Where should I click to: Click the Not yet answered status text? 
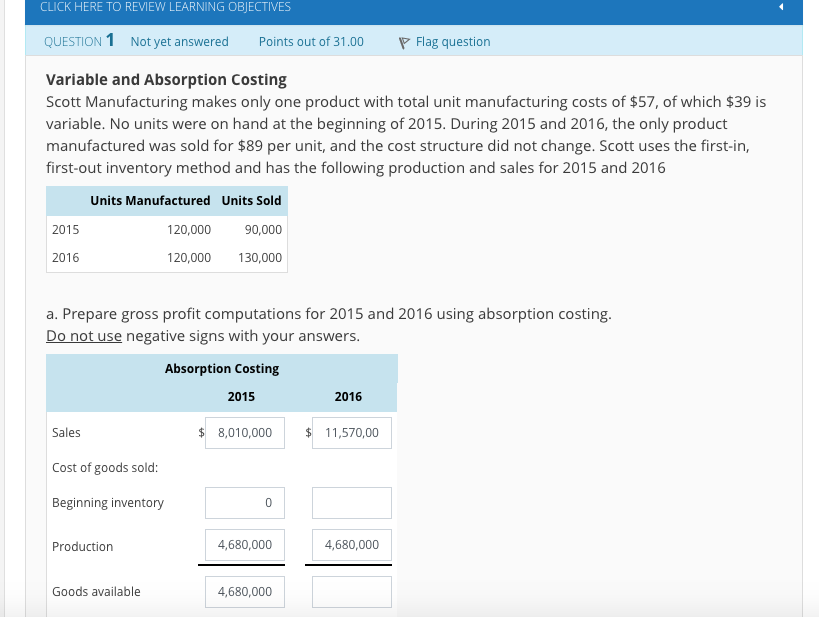179,42
